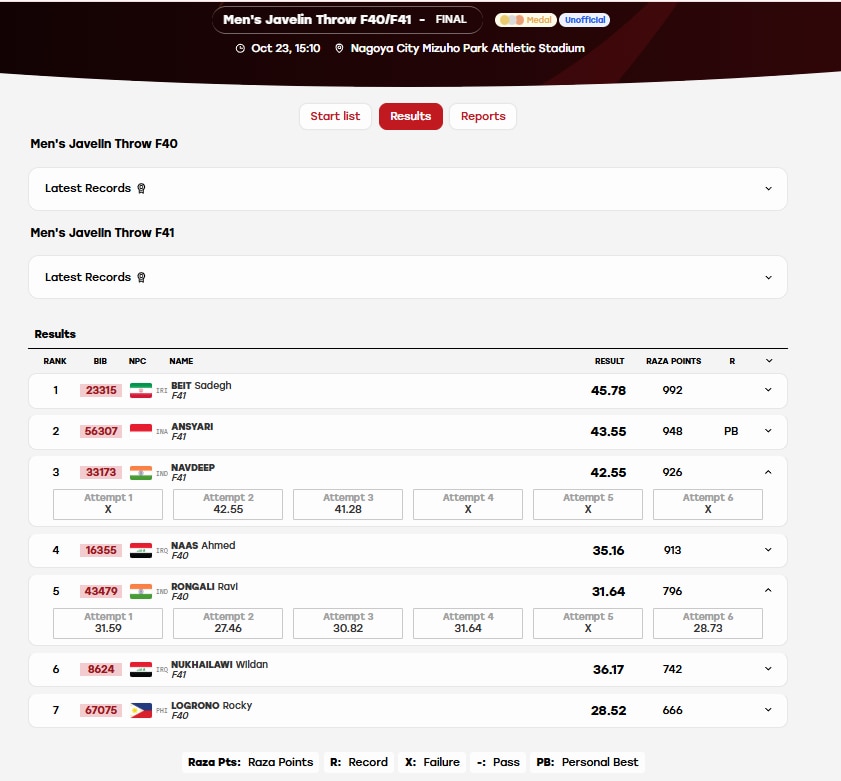Open athlete name BEIT Sadegh
Screen dimensions: 841x781
[x=201, y=385]
